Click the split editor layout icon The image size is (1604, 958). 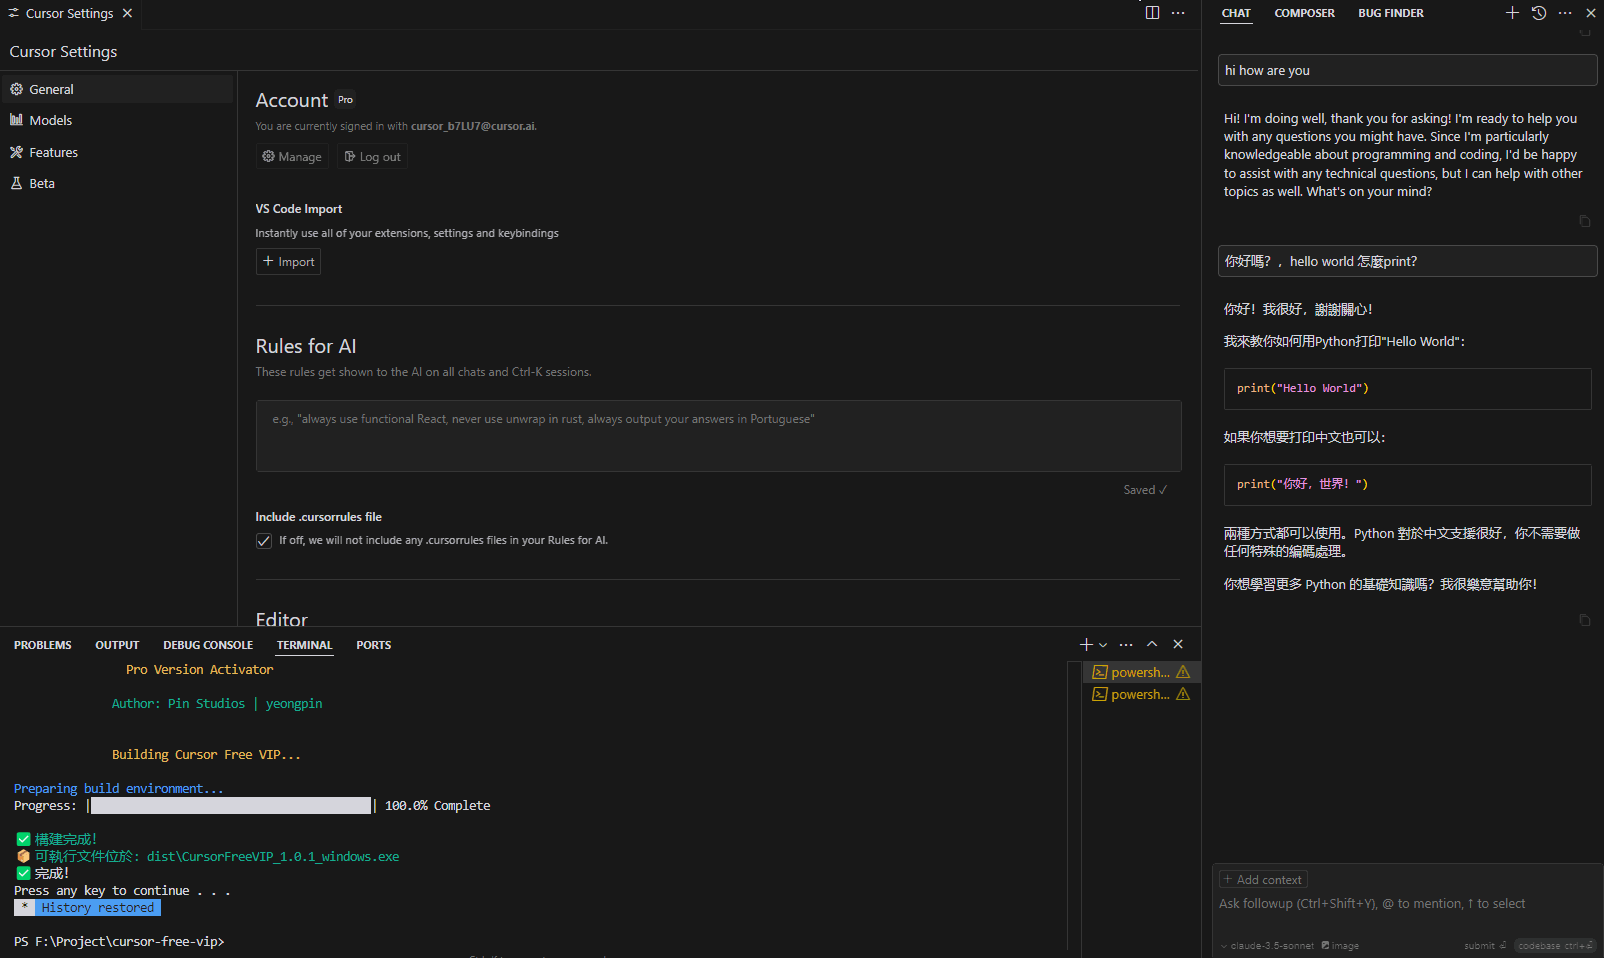[x=1152, y=13]
